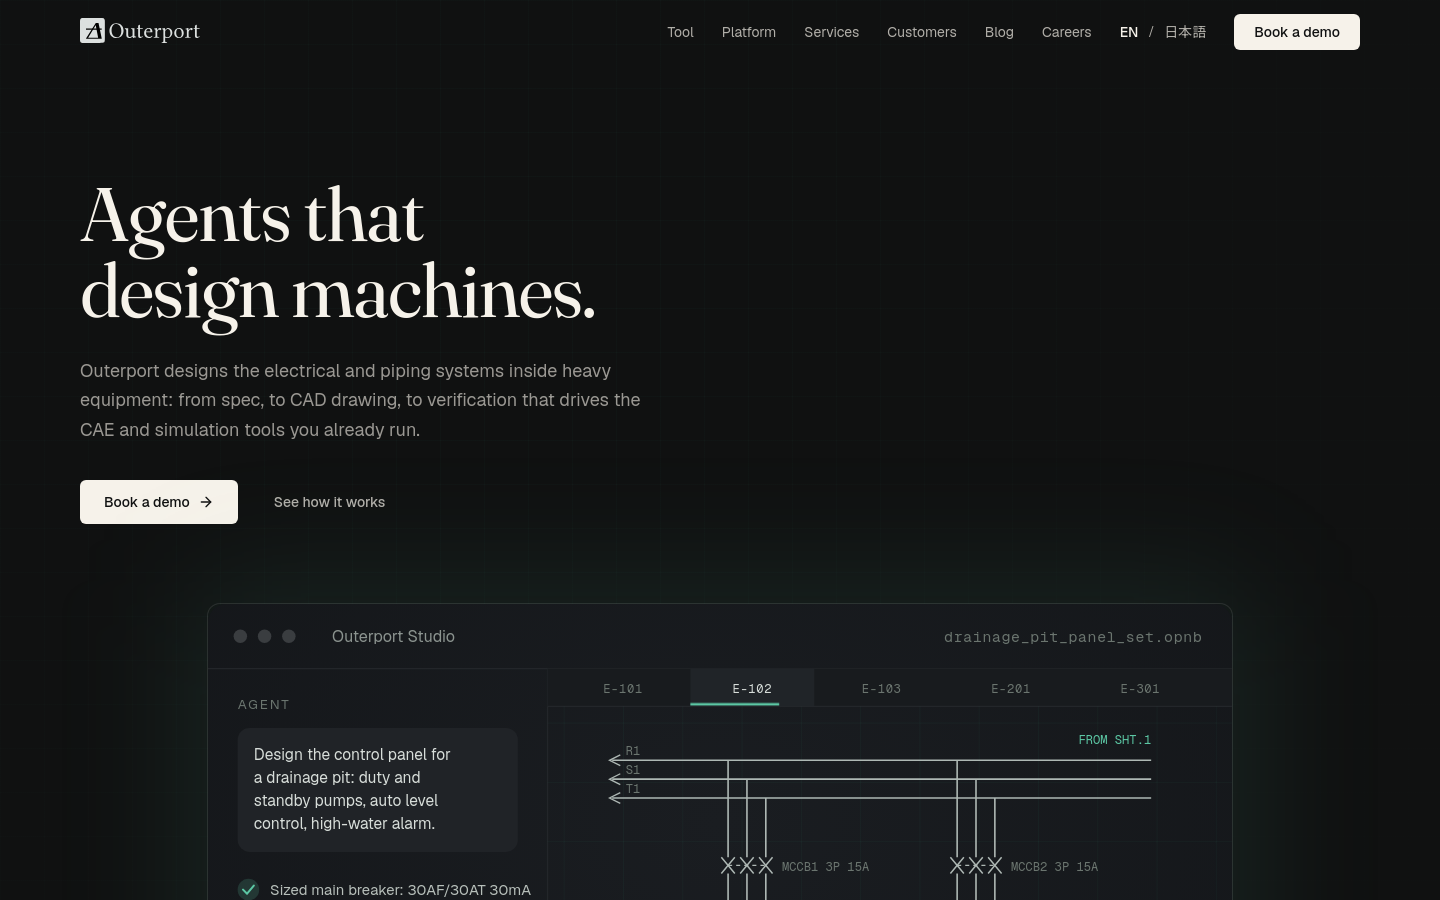Click the second window dot in Studio
The image size is (1440, 900).
pos(264,636)
